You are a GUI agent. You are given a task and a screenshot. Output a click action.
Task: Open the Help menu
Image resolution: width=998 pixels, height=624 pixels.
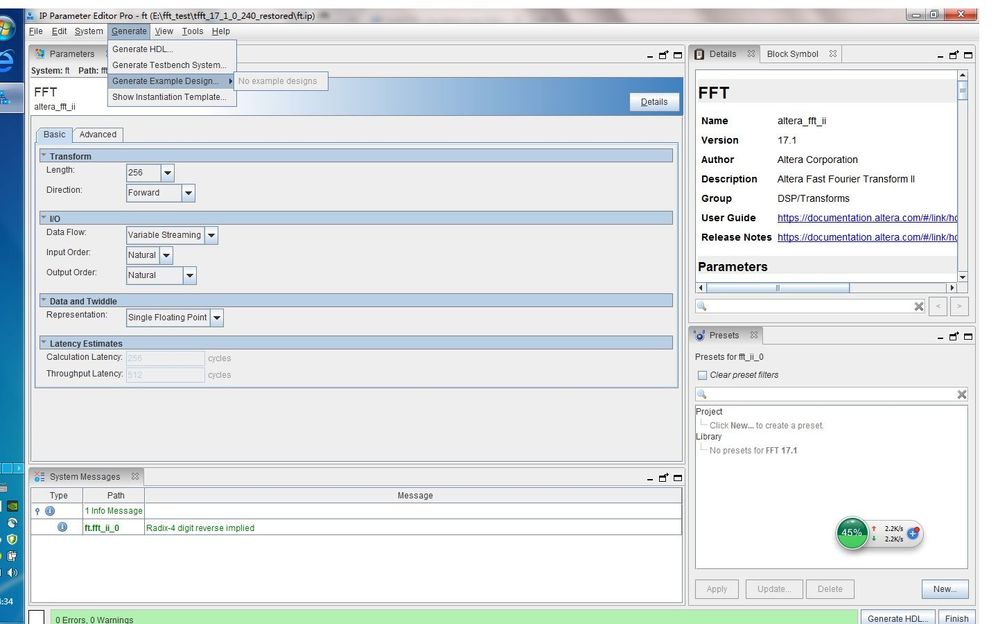pyautogui.click(x=221, y=31)
